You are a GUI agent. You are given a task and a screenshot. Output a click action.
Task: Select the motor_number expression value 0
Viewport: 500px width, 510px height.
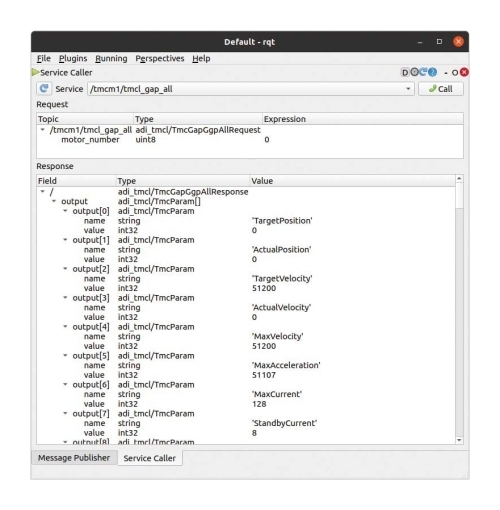click(x=267, y=140)
